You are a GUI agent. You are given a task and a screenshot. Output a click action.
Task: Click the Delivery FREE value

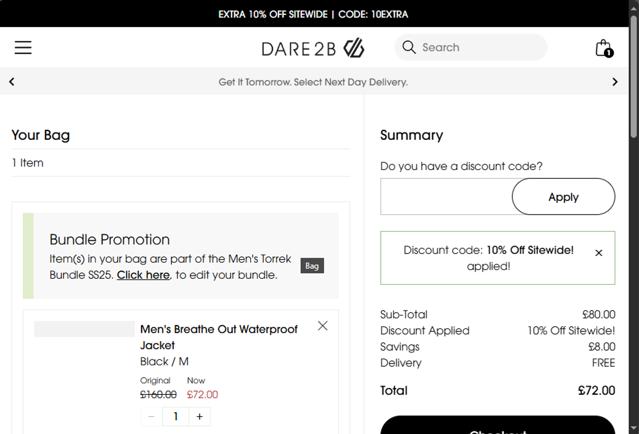click(x=604, y=363)
